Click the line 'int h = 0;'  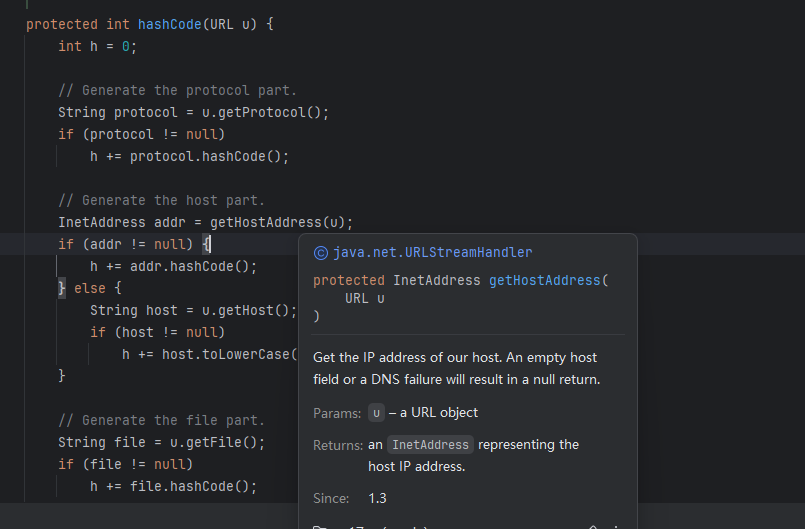[98, 46]
